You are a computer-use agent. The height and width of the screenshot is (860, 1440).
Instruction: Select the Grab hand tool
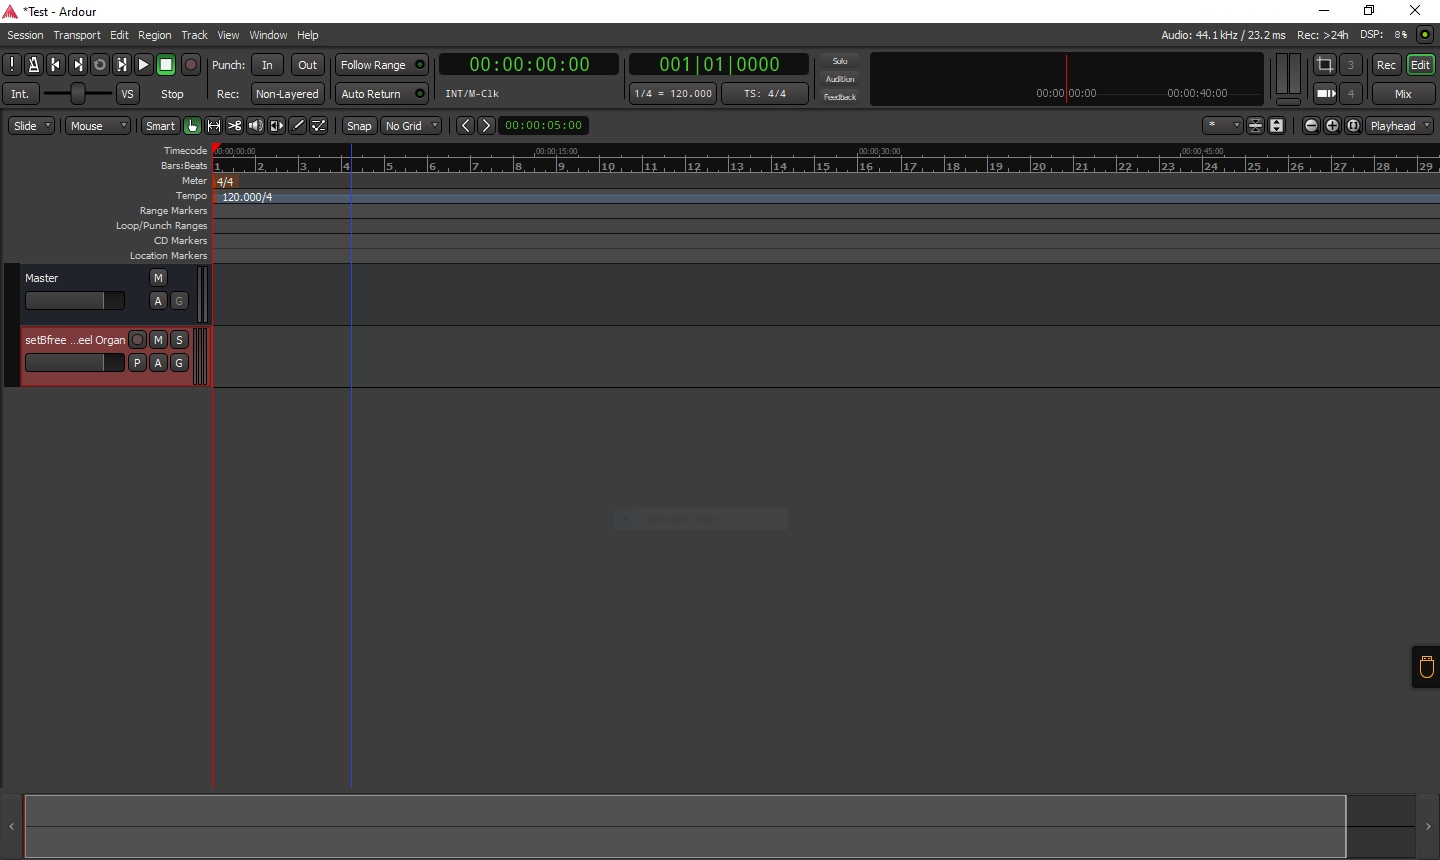pos(192,126)
